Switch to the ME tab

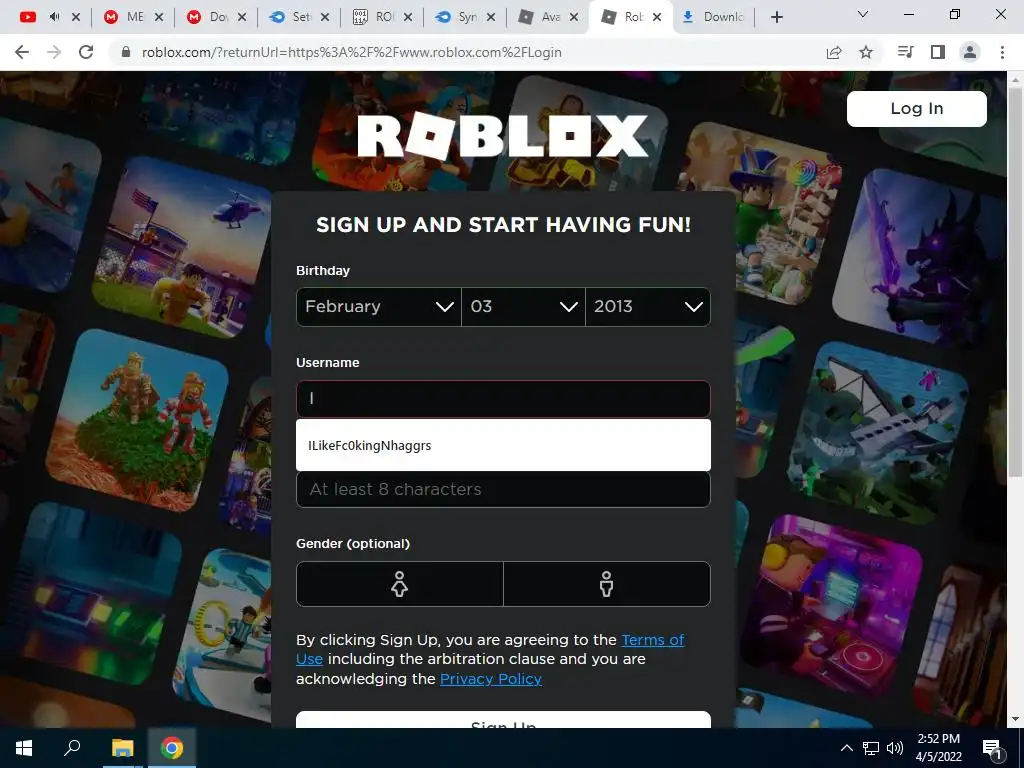click(127, 17)
